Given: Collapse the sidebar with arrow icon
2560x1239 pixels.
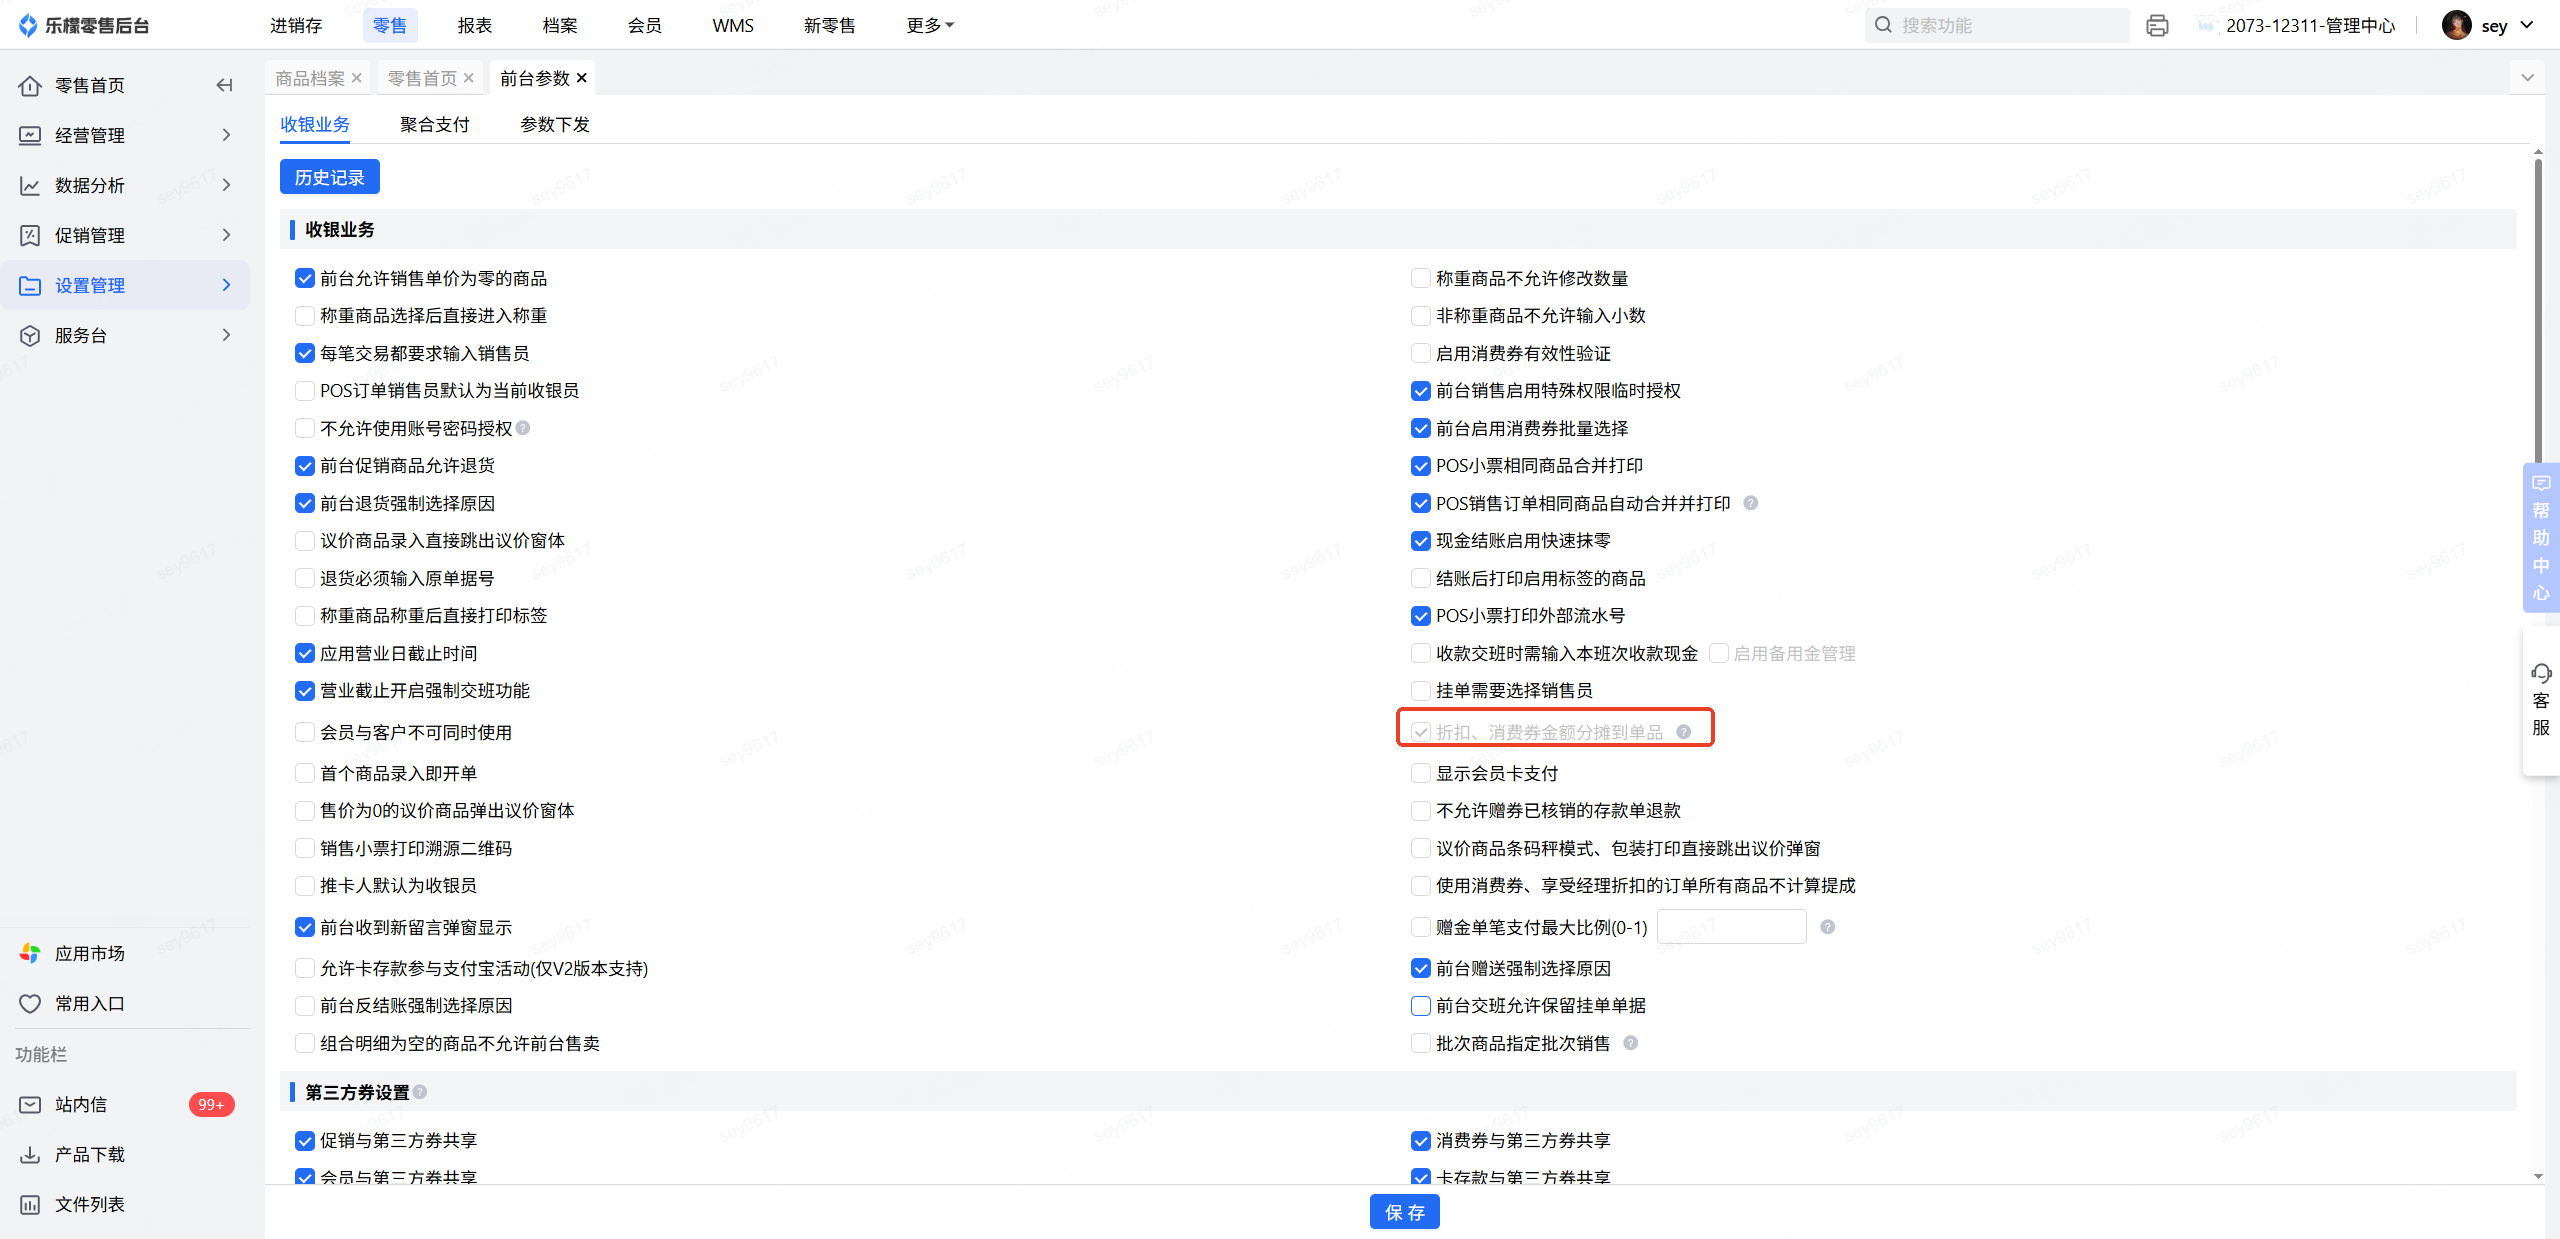Looking at the screenshot, I should (224, 86).
